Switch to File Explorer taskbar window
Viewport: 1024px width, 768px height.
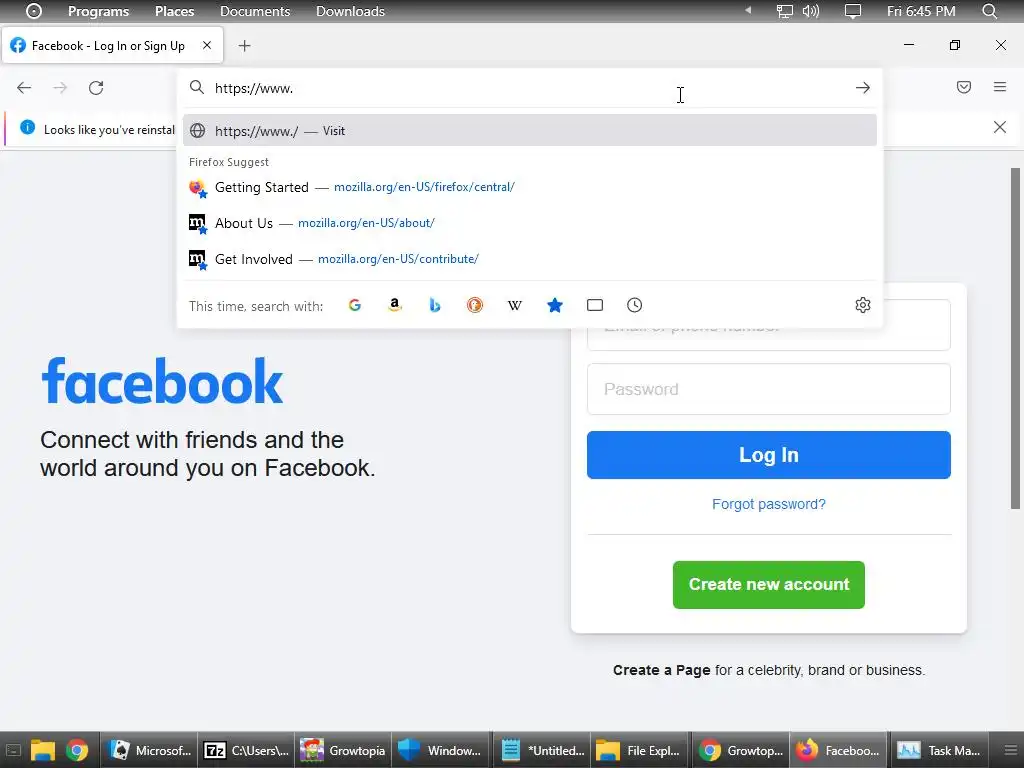point(640,750)
